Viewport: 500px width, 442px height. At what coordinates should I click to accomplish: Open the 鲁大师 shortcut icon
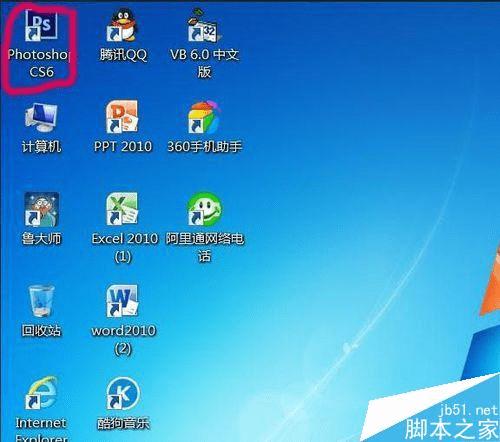[x=41, y=209]
